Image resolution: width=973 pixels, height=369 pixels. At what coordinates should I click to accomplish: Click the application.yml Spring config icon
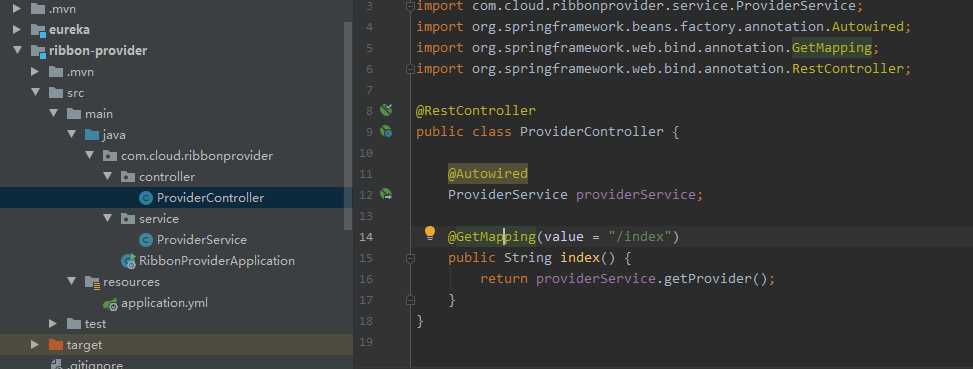coord(110,303)
